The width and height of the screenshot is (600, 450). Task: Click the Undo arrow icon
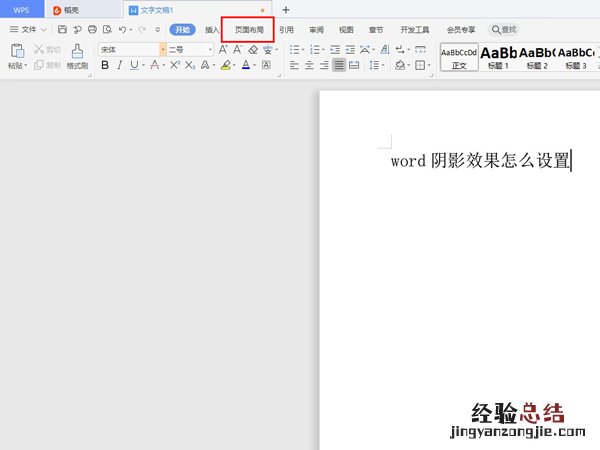tap(121, 30)
